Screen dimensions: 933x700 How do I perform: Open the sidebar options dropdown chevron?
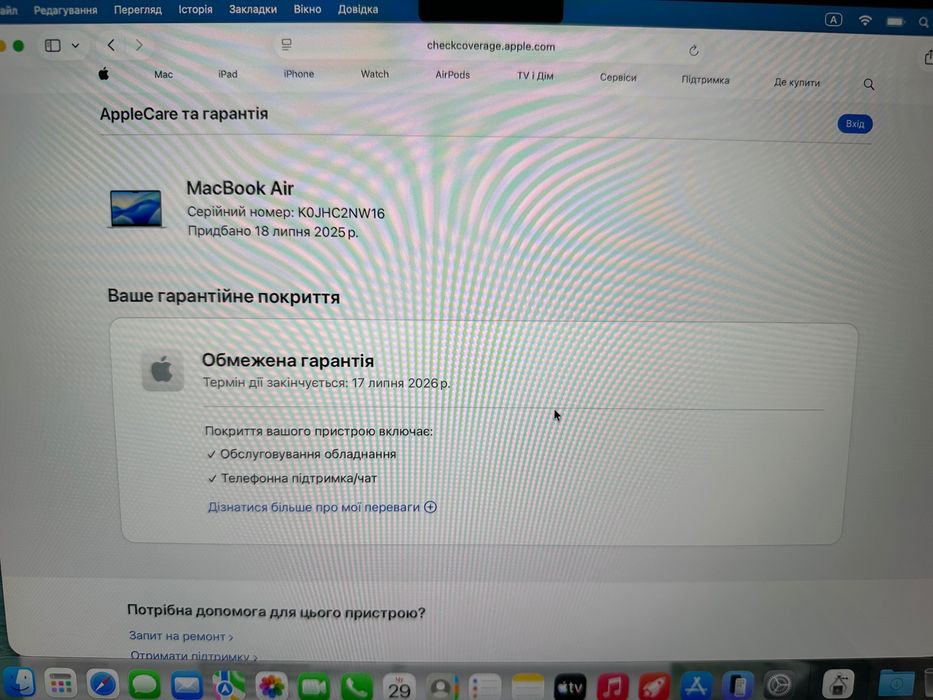point(76,45)
